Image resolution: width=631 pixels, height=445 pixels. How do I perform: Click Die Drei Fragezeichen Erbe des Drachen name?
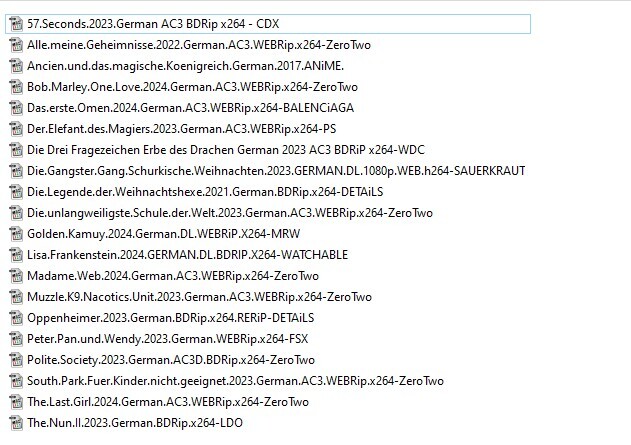(226, 150)
